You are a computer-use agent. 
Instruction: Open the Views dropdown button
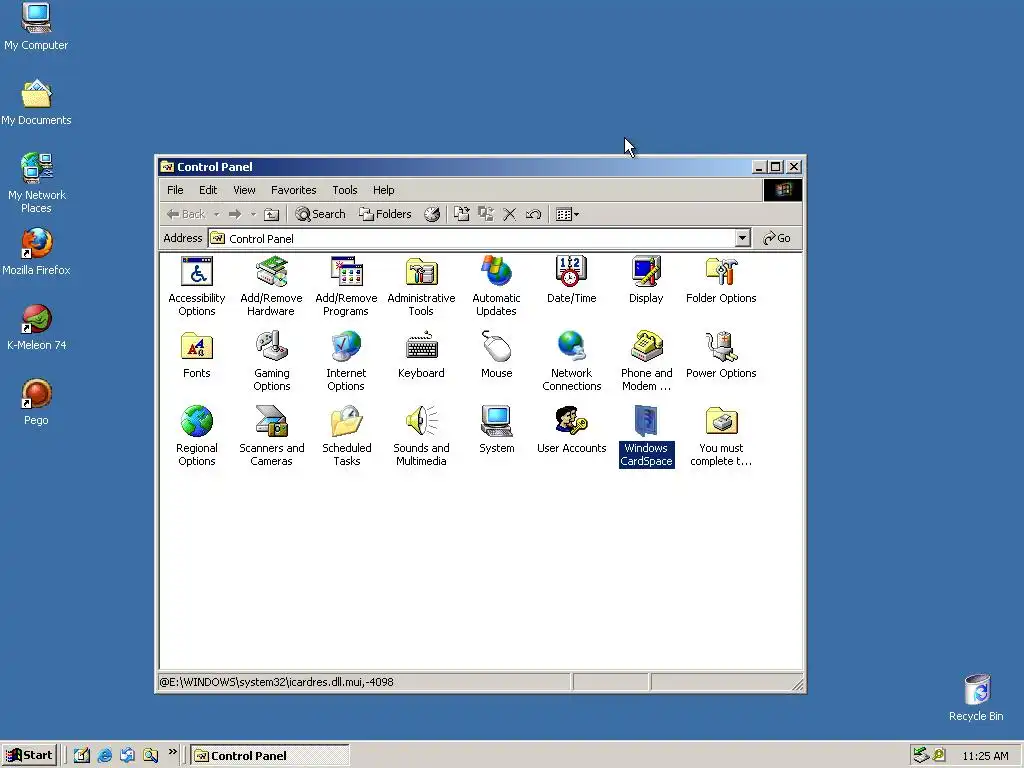click(567, 214)
